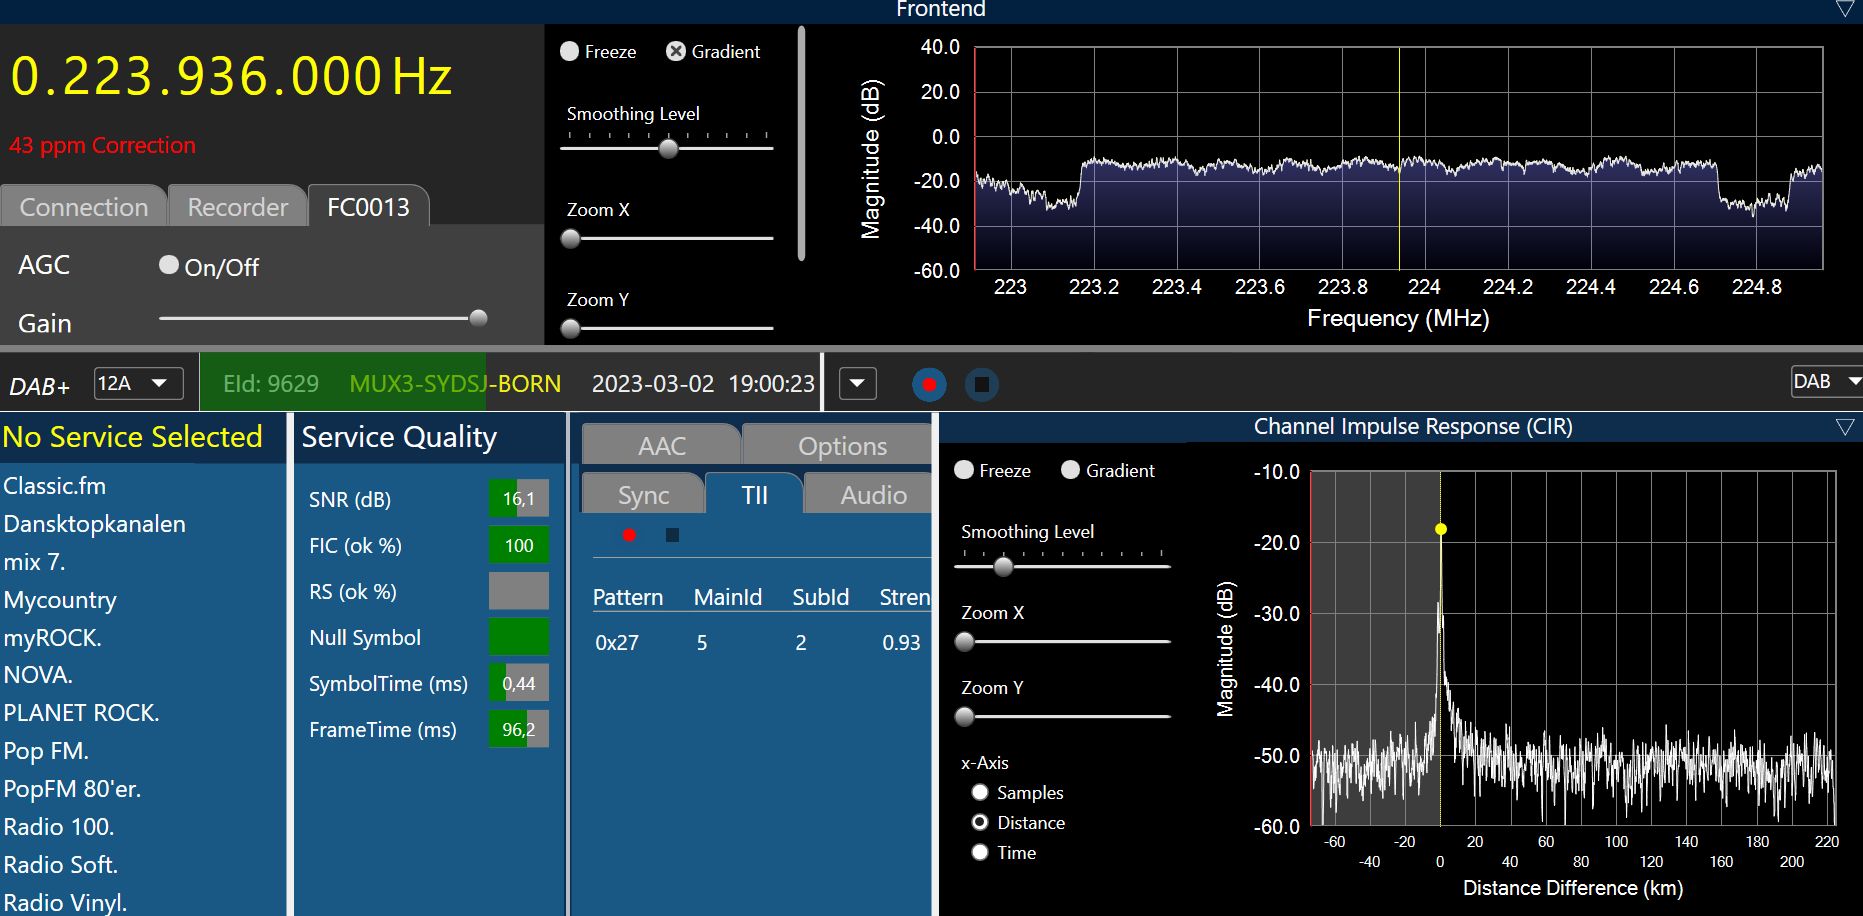Switch to the Recorder tab
Image resolution: width=1863 pixels, height=916 pixels.
click(237, 207)
